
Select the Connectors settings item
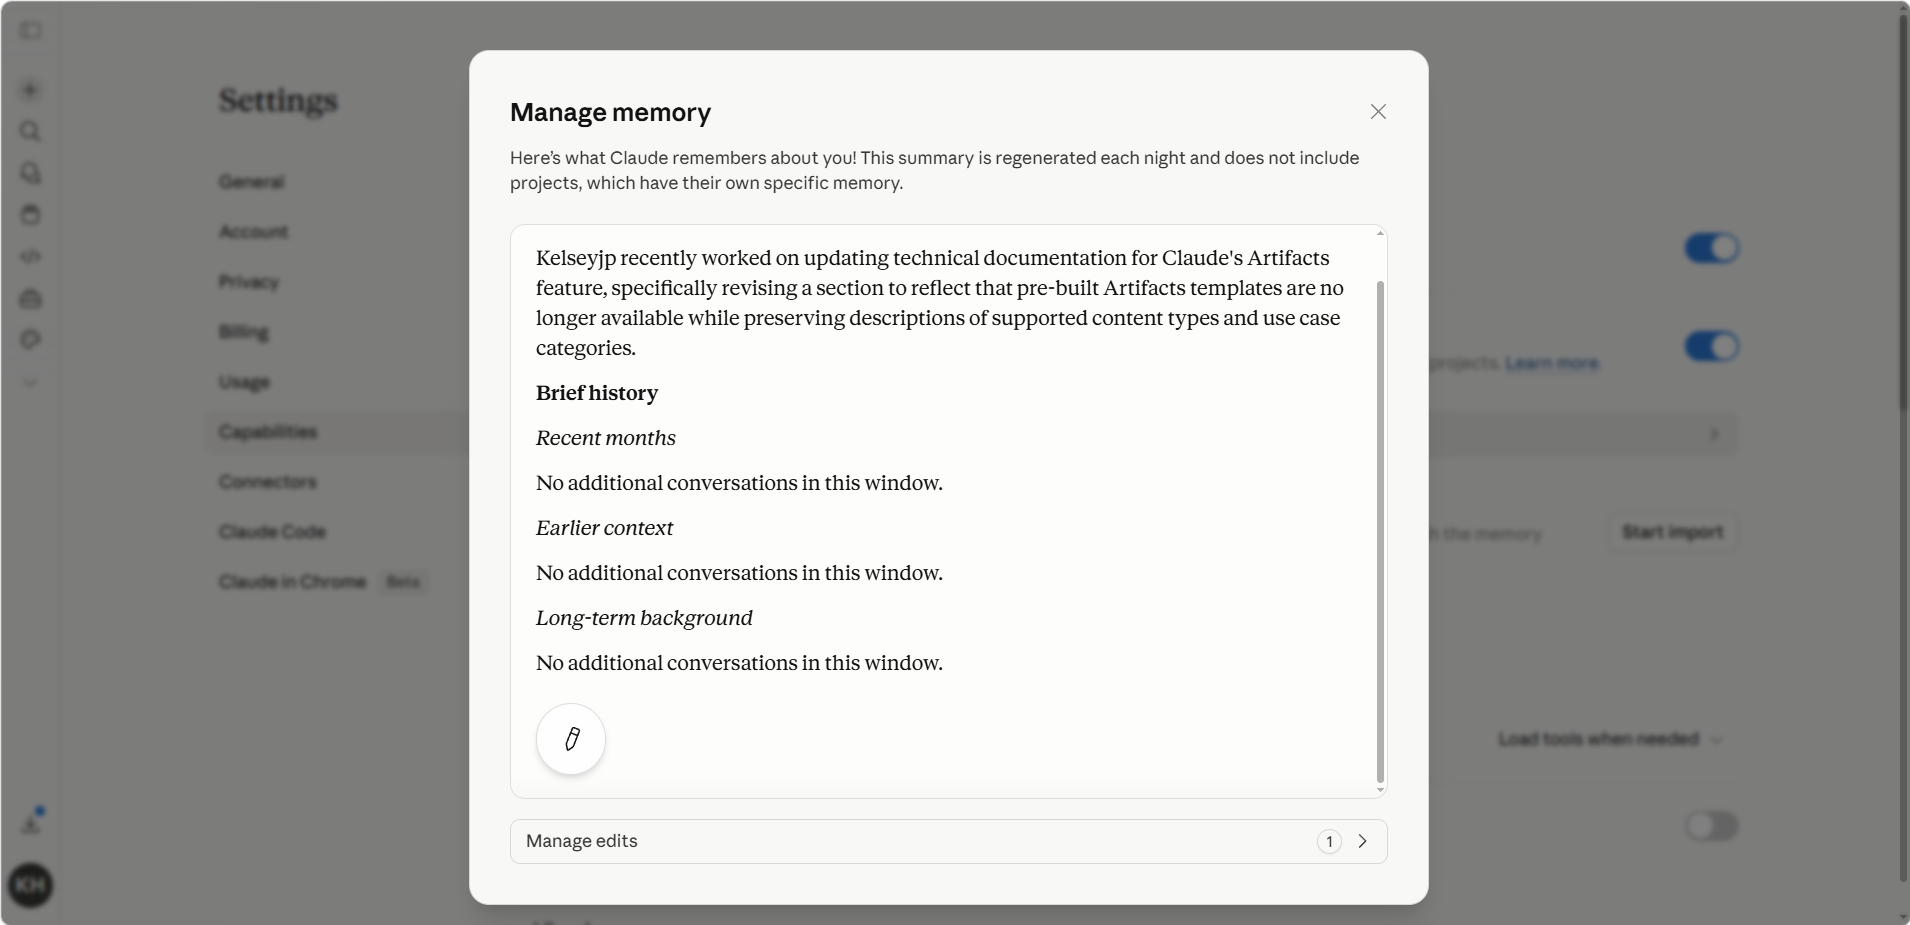[268, 482]
